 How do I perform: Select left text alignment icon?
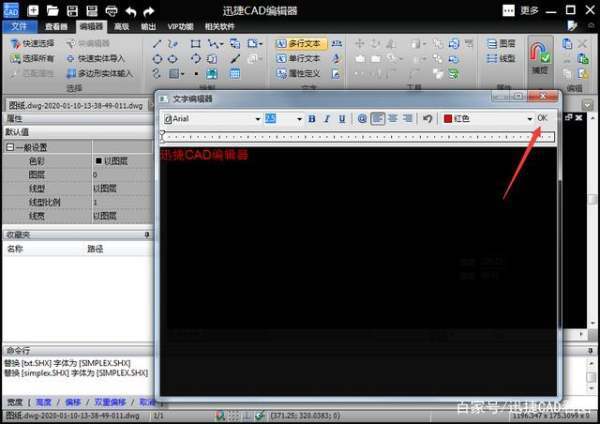click(x=378, y=119)
